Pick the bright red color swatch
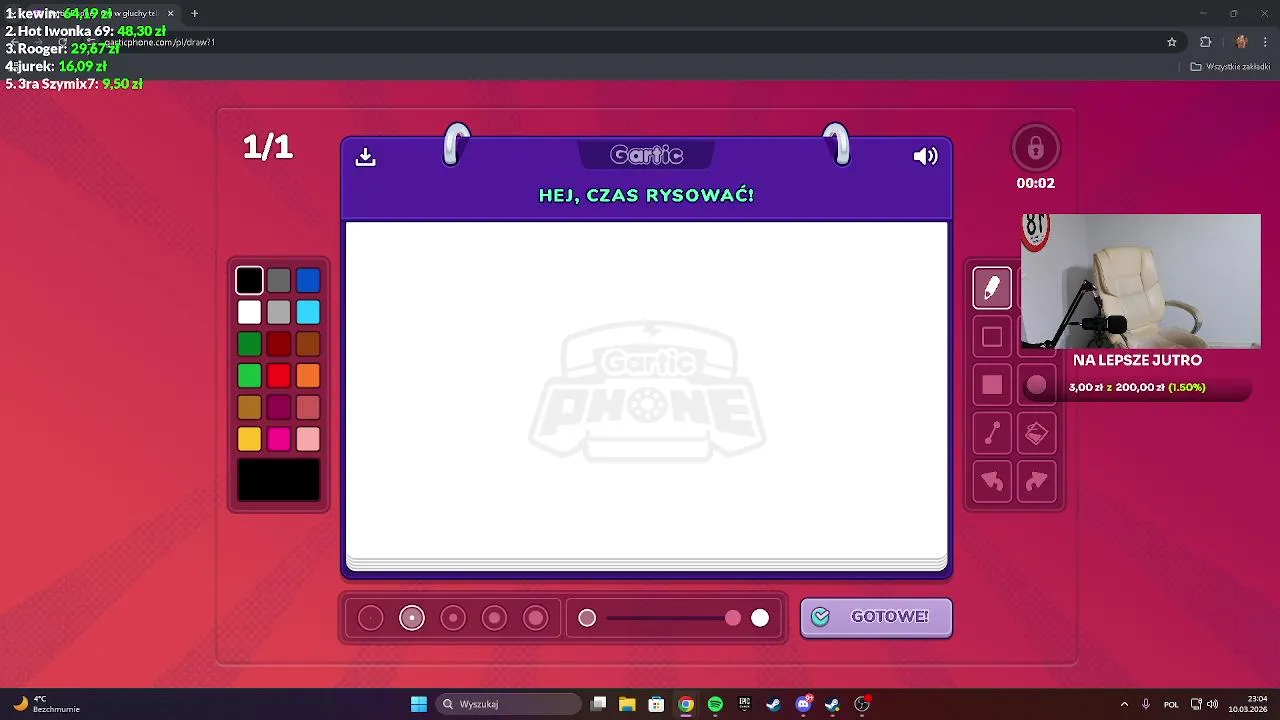Viewport: 1280px width, 720px height. pyautogui.click(x=279, y=376)
